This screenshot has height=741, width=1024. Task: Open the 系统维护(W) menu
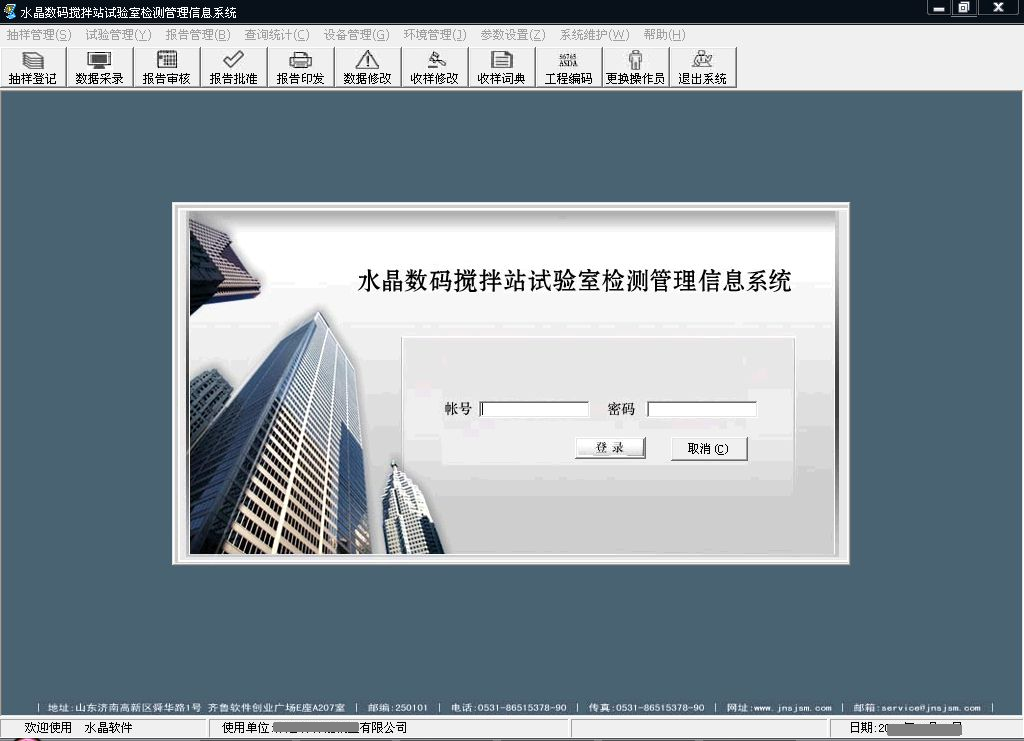(594, 35)
